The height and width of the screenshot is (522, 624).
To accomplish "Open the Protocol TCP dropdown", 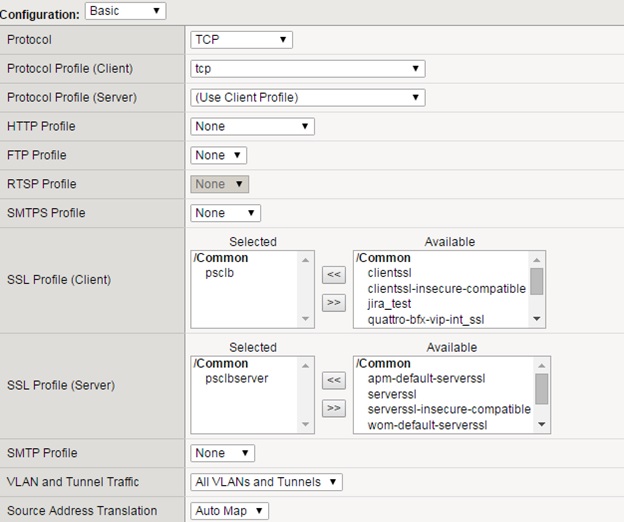I will click(x=241, y=40).
